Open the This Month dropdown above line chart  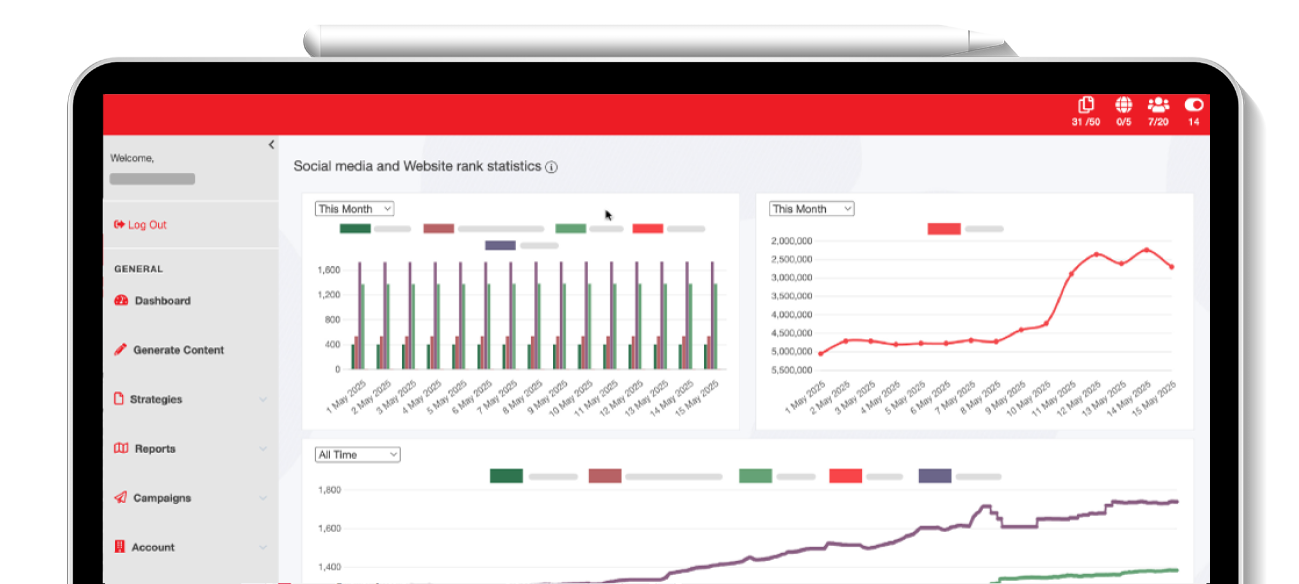click(x=811, y=209)
